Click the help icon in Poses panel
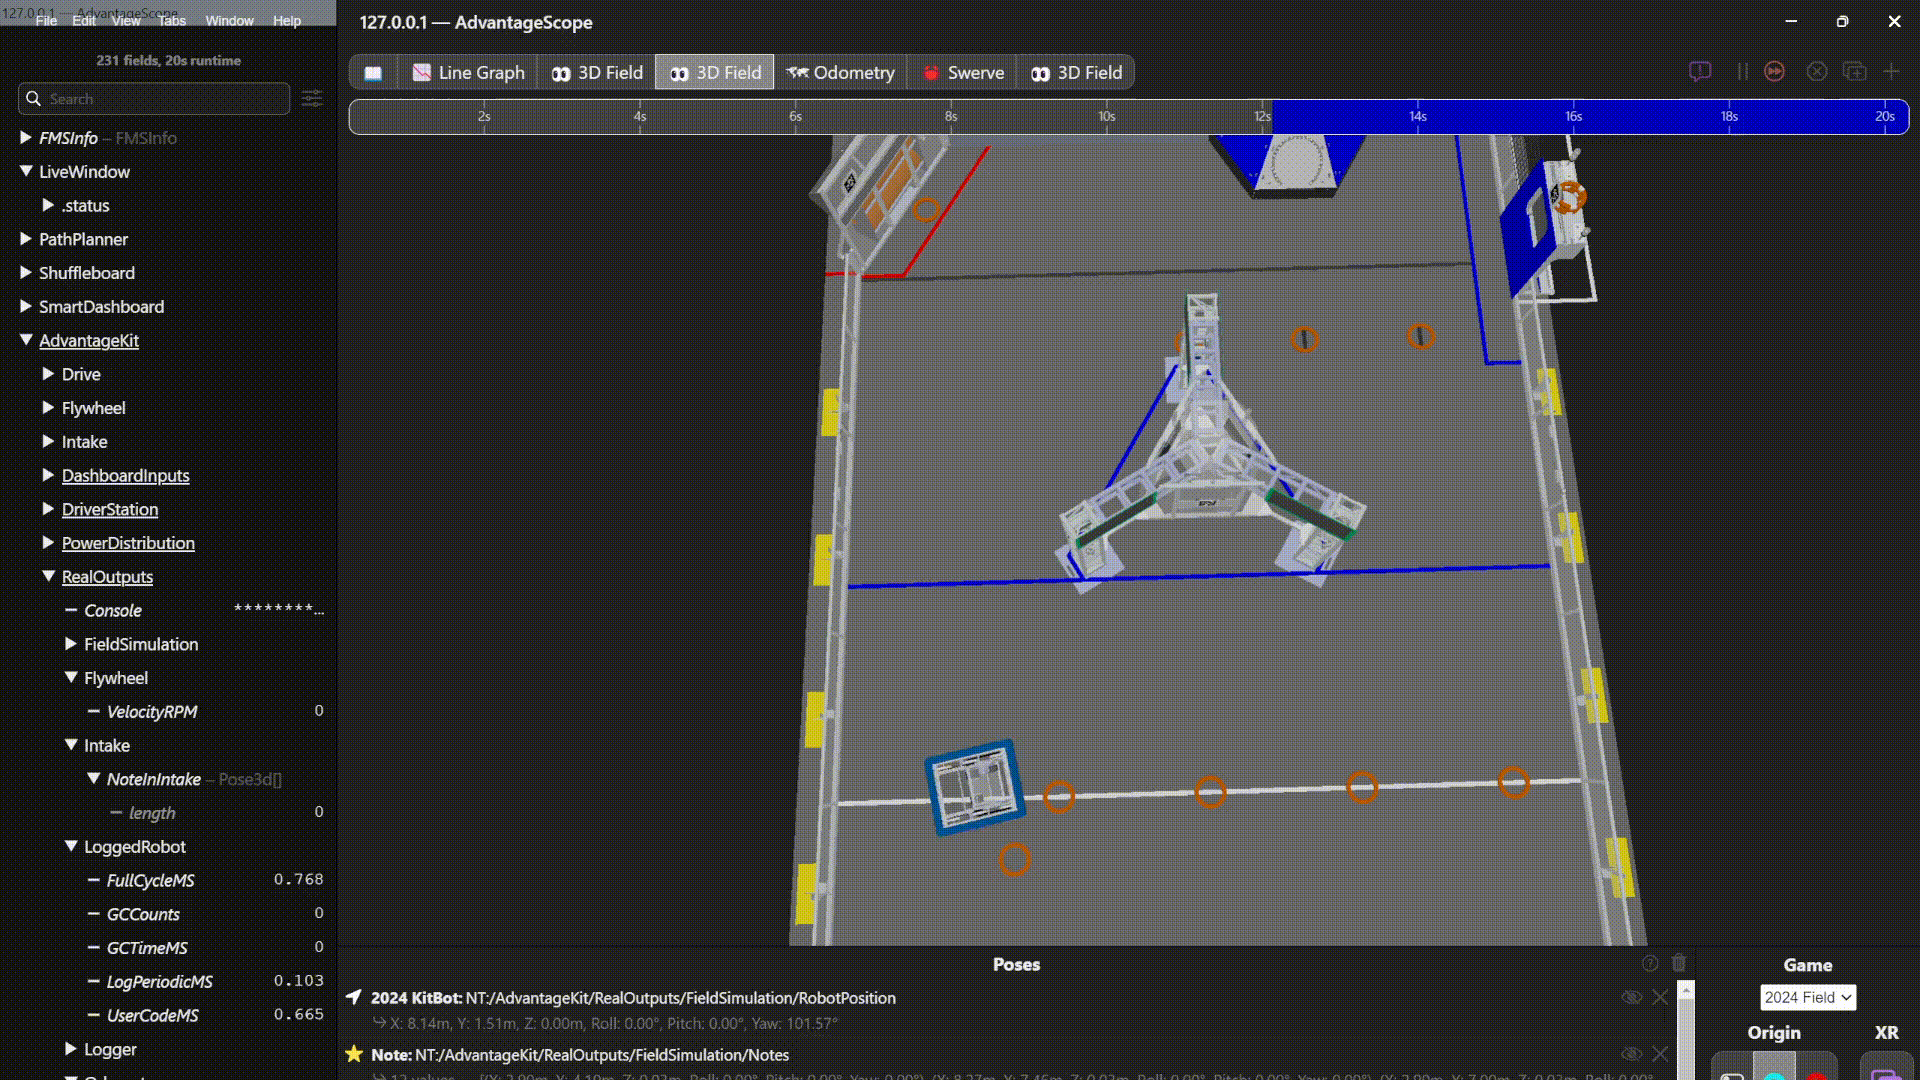1920x1080 pixels. (1651, 963)
